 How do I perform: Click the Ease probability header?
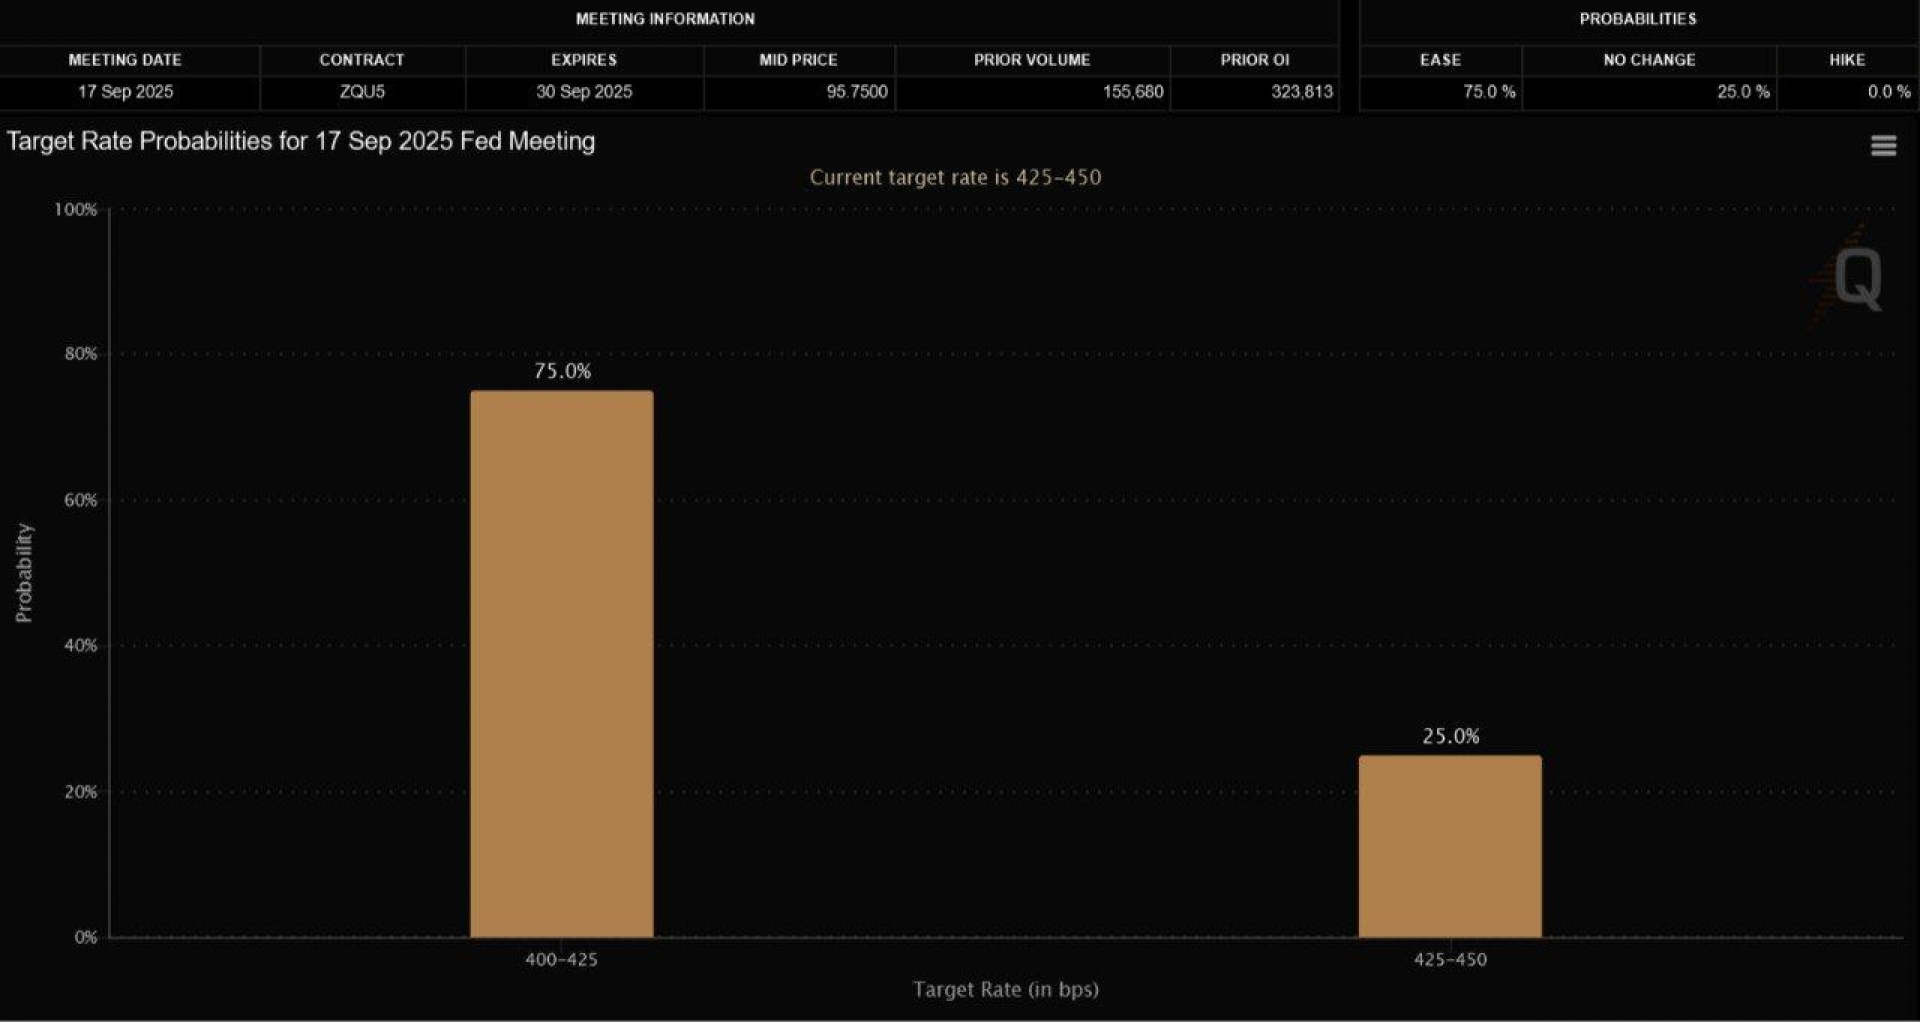pyautogui.click(x=1440, y=60)
